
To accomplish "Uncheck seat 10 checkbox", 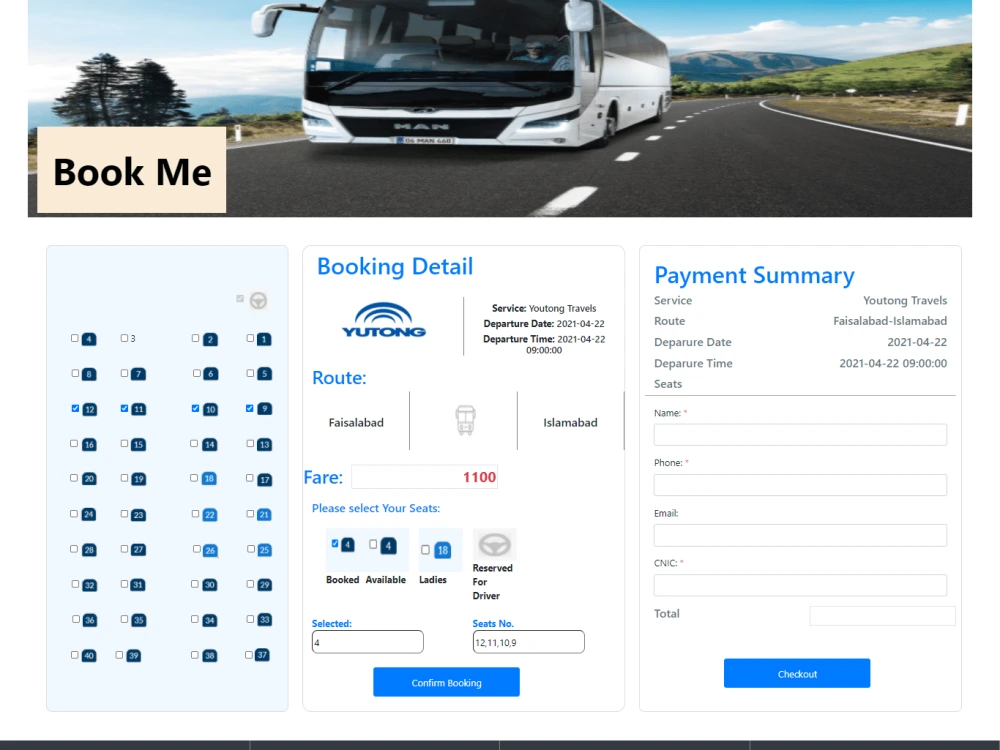I will pos(195,408).
